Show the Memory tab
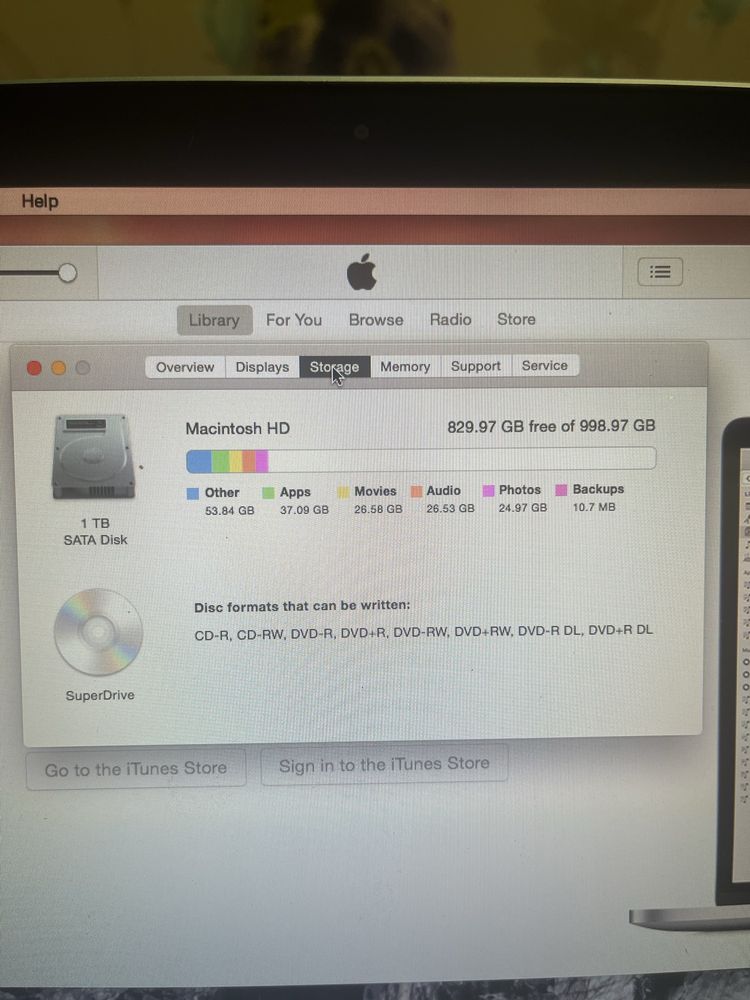This screenshot has width=750, height=1000. coord(405,367)
